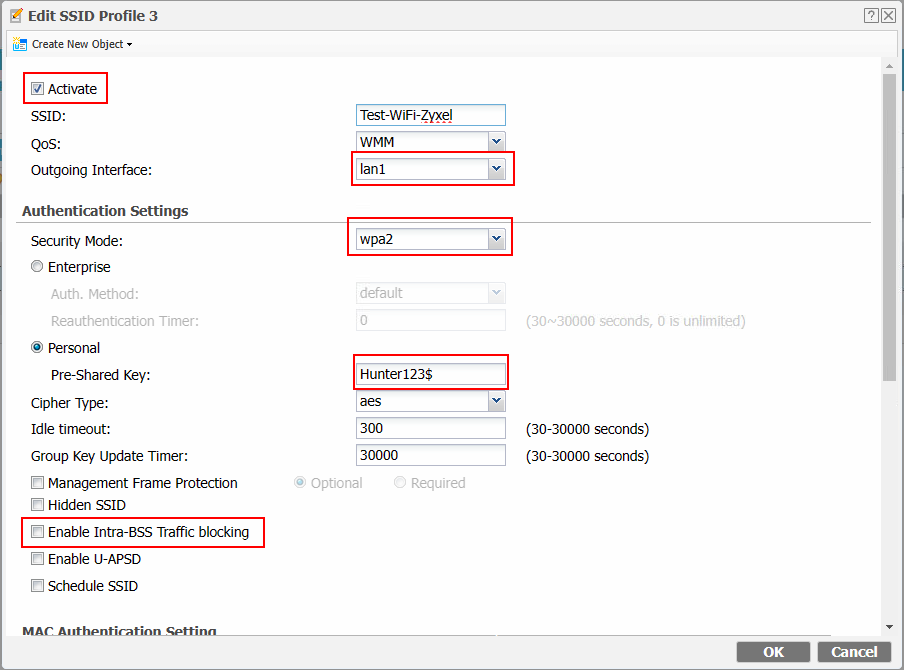
Task: Check Management Frame Protection
Action: point(37,482)
